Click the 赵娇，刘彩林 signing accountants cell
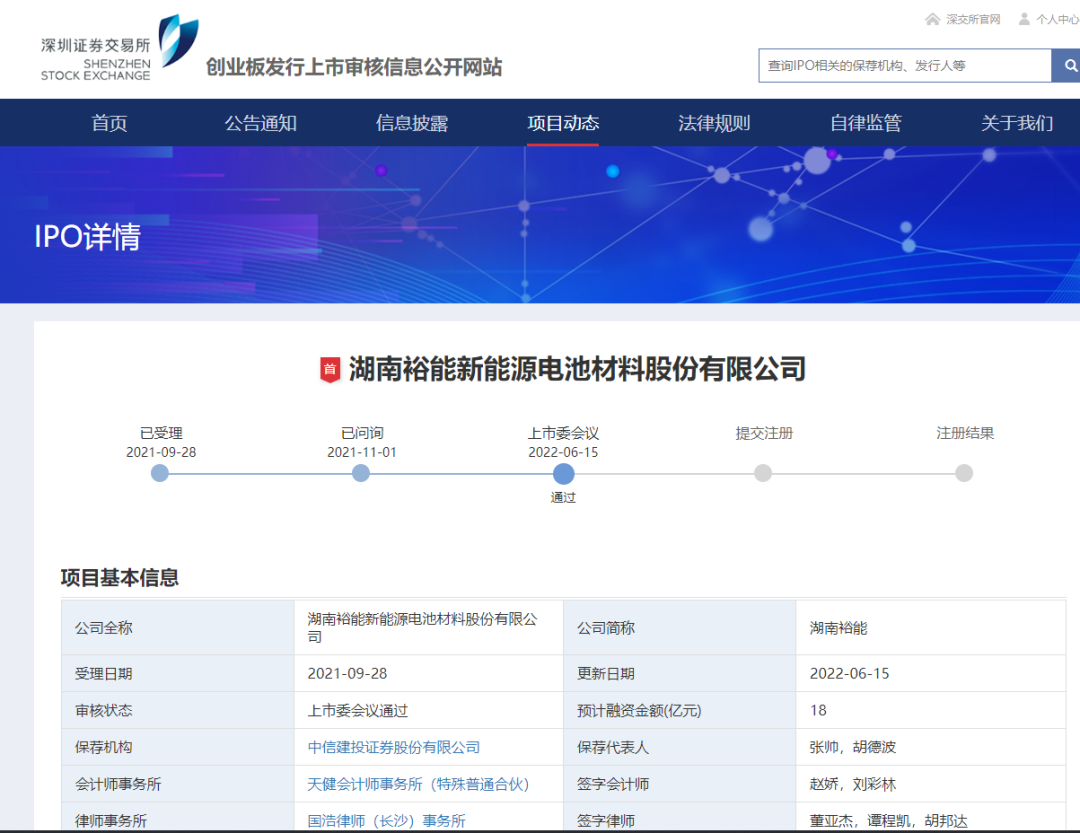Image resolution: width=1080 pixels, height=833 pixels. point(931,784)
